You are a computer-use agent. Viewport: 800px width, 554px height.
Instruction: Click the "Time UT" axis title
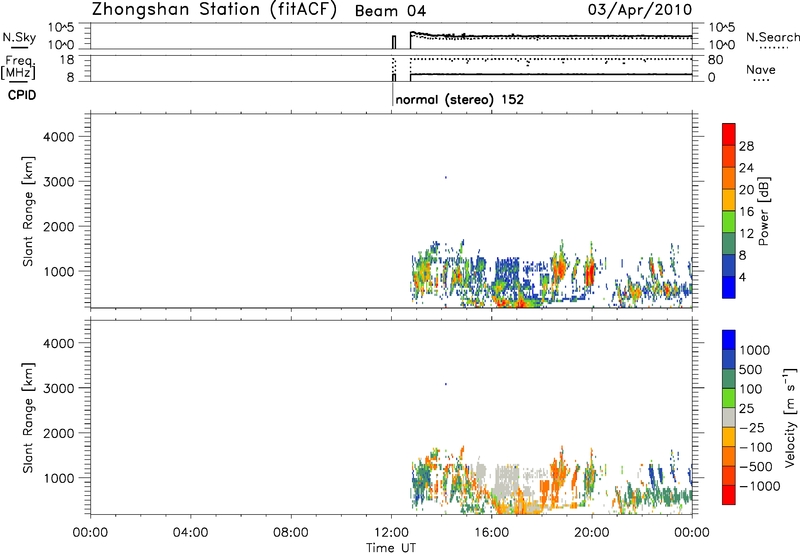coord(391,548)
